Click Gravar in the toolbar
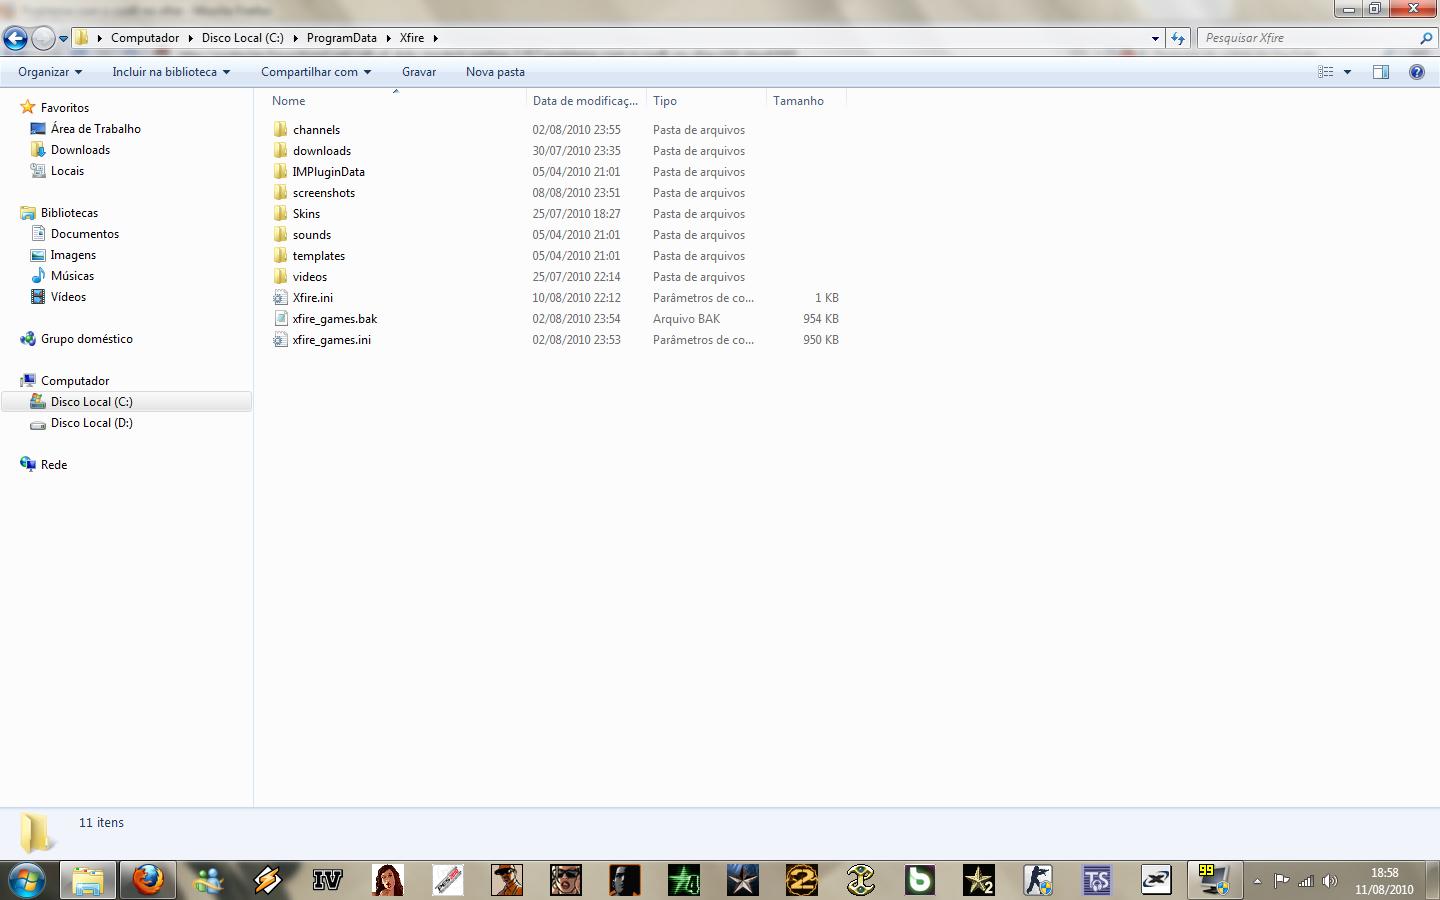This screenshot has width=1440, height=900. click(419, 72)
